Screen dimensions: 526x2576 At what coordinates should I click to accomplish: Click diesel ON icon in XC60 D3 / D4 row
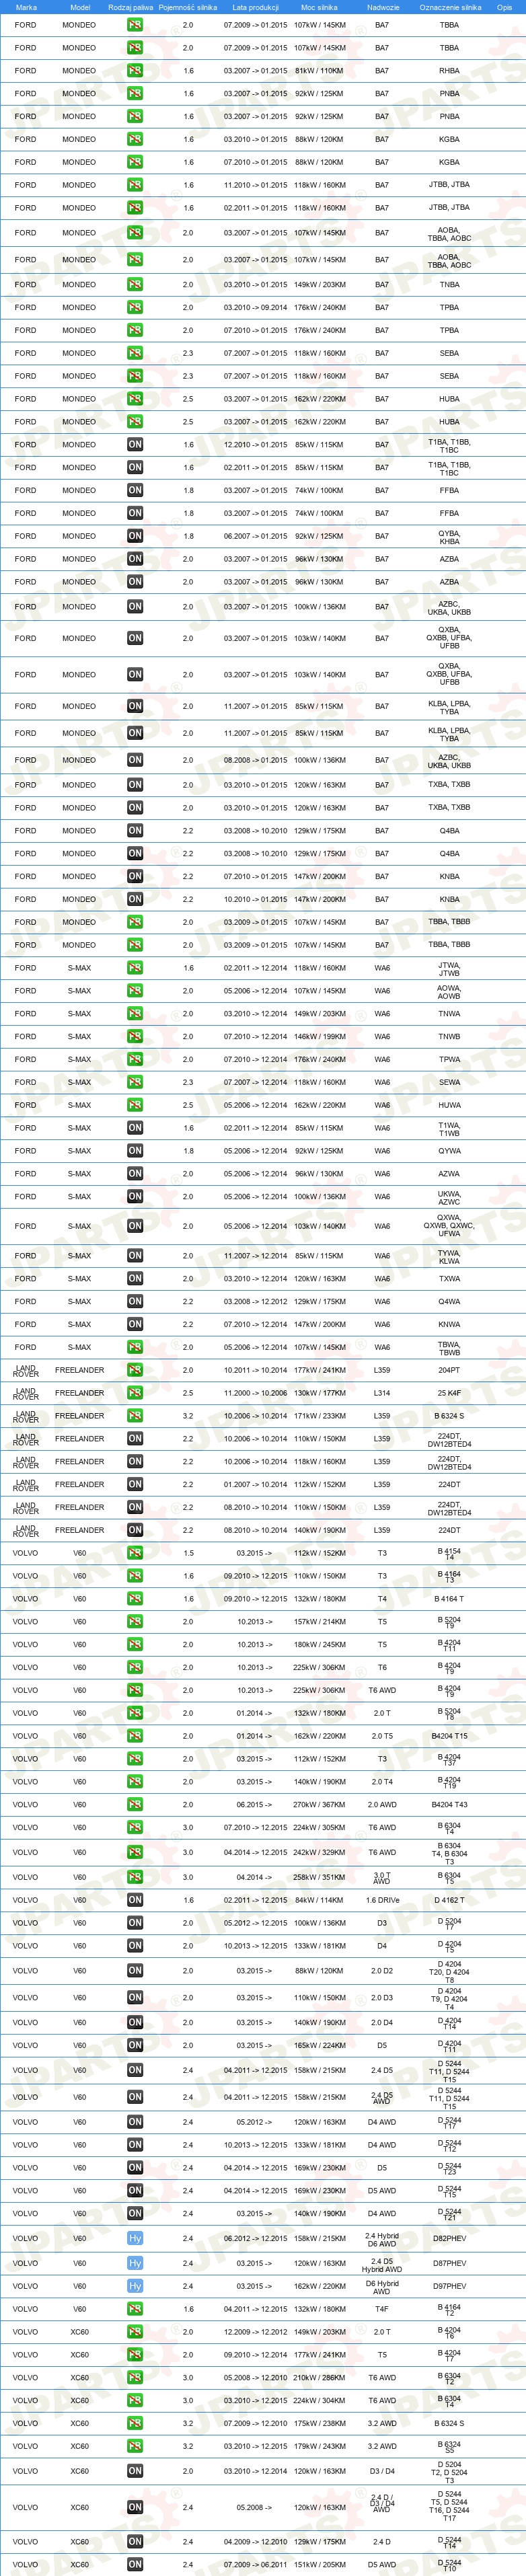(135, 2471)
